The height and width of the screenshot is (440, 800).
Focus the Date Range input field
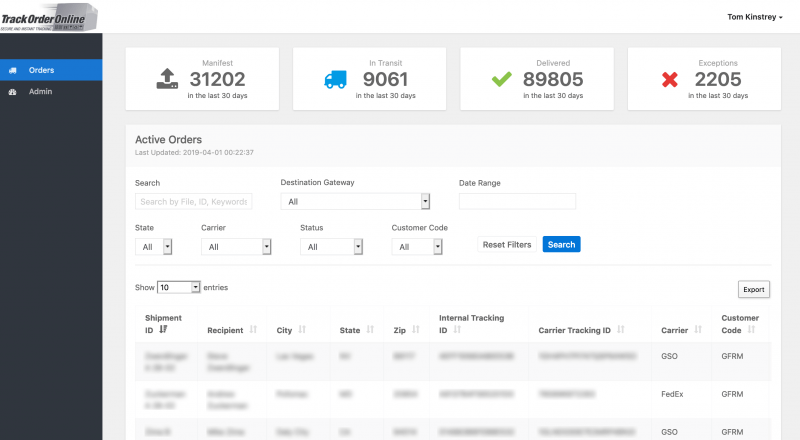pyautogui.click(x=517, y=201)
